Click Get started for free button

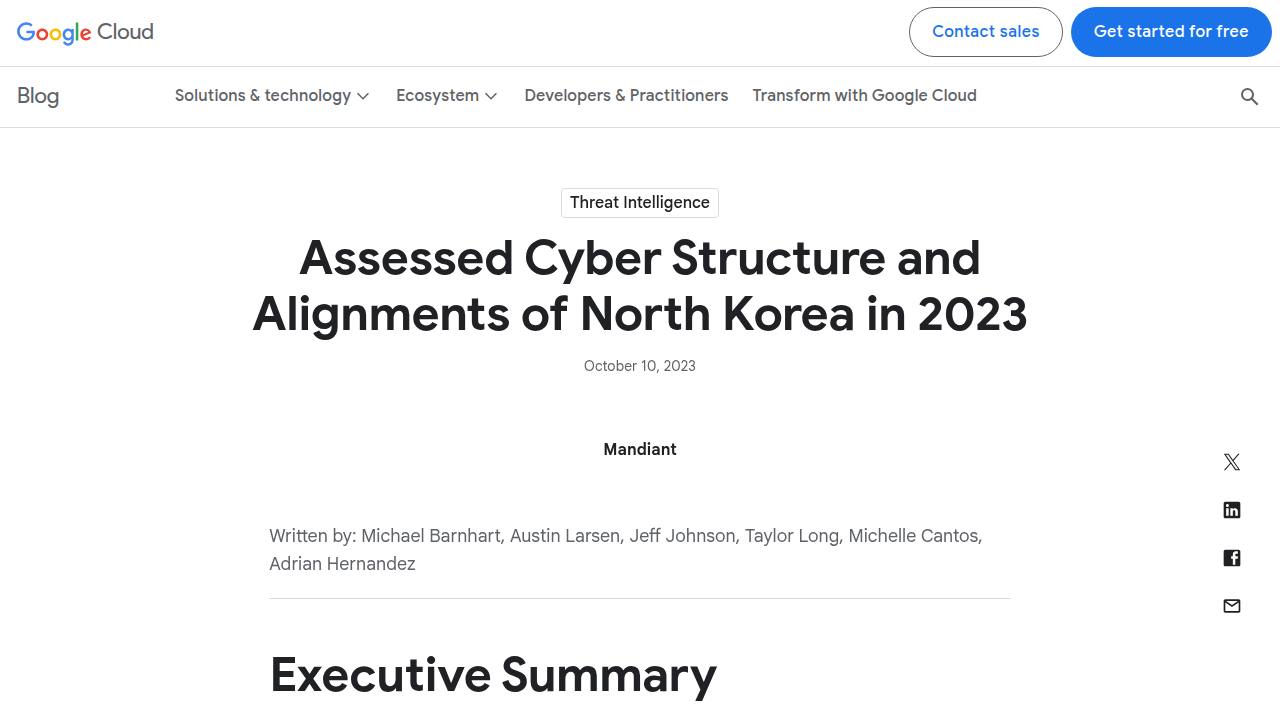click(1171, 32)
